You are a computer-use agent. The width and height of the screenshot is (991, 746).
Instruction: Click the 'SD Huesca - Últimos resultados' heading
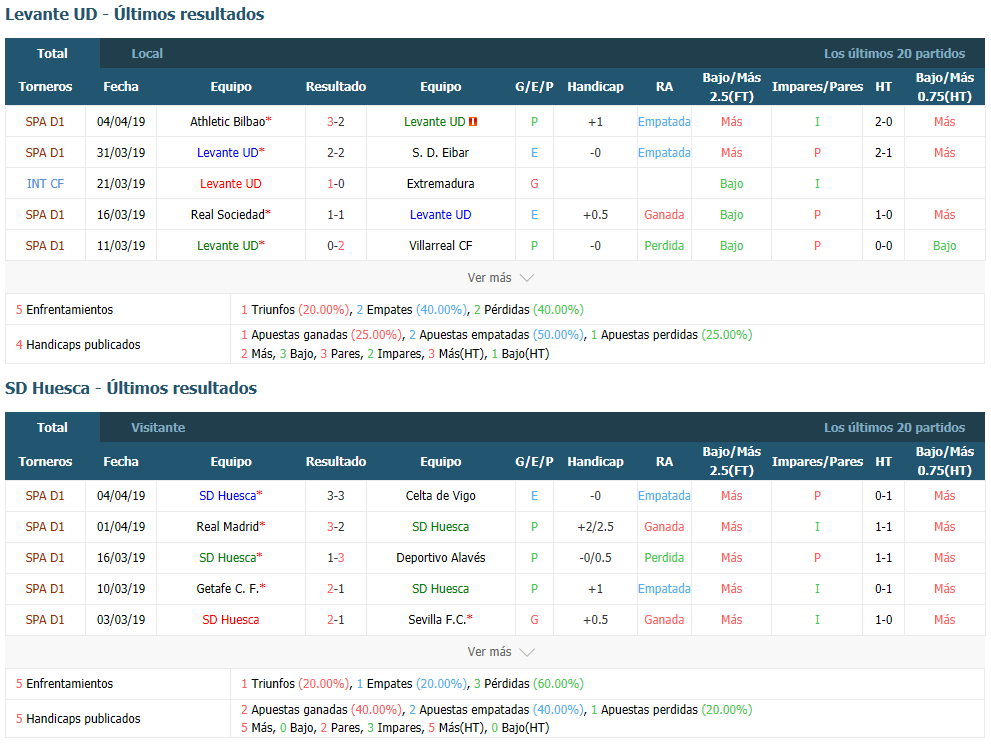[x=131, y=388]
